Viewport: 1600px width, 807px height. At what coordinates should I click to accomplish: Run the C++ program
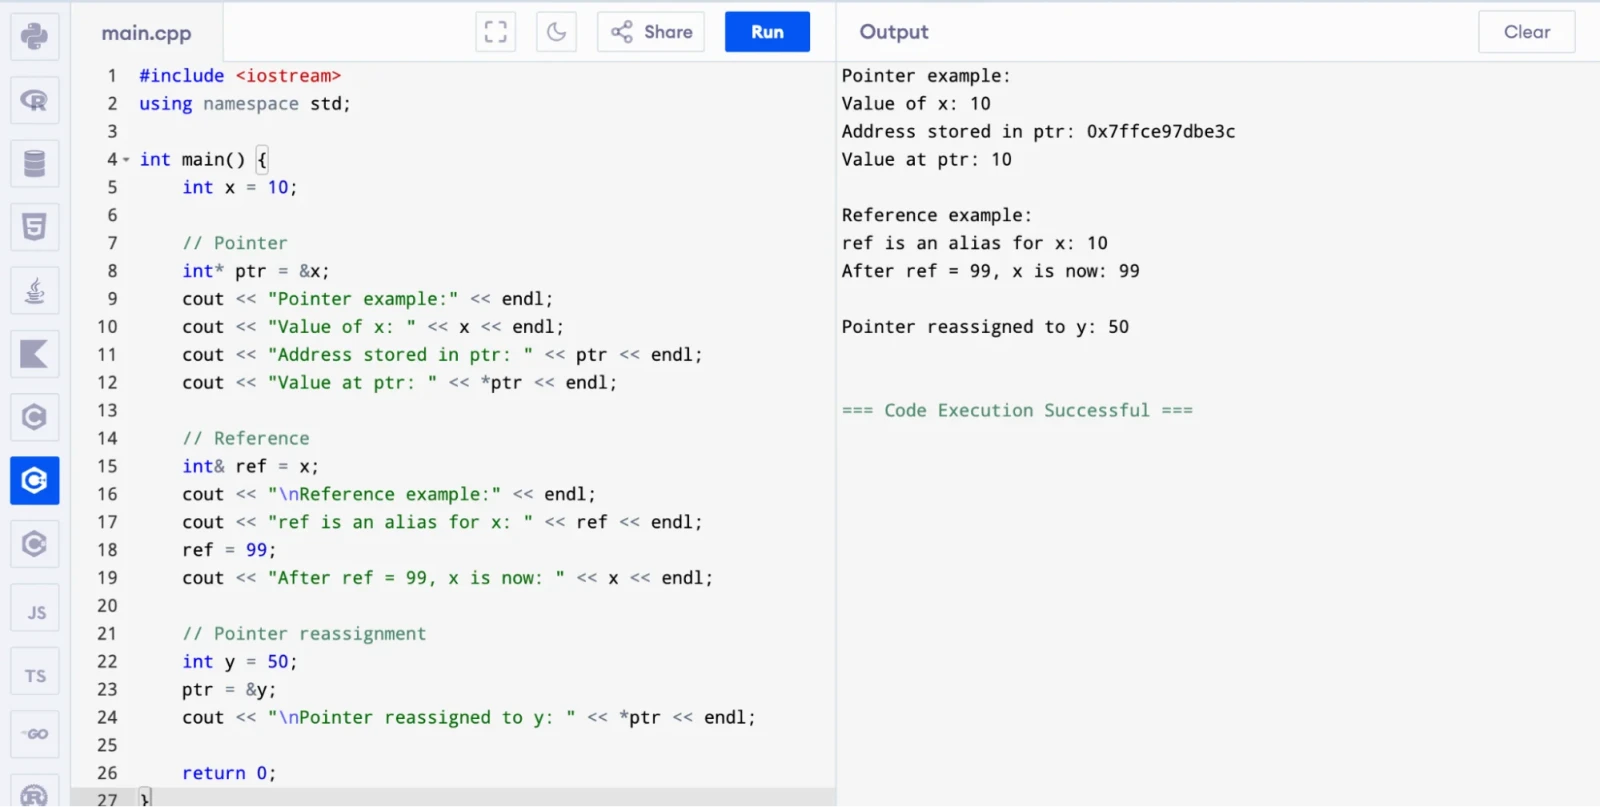pos(767,32)
